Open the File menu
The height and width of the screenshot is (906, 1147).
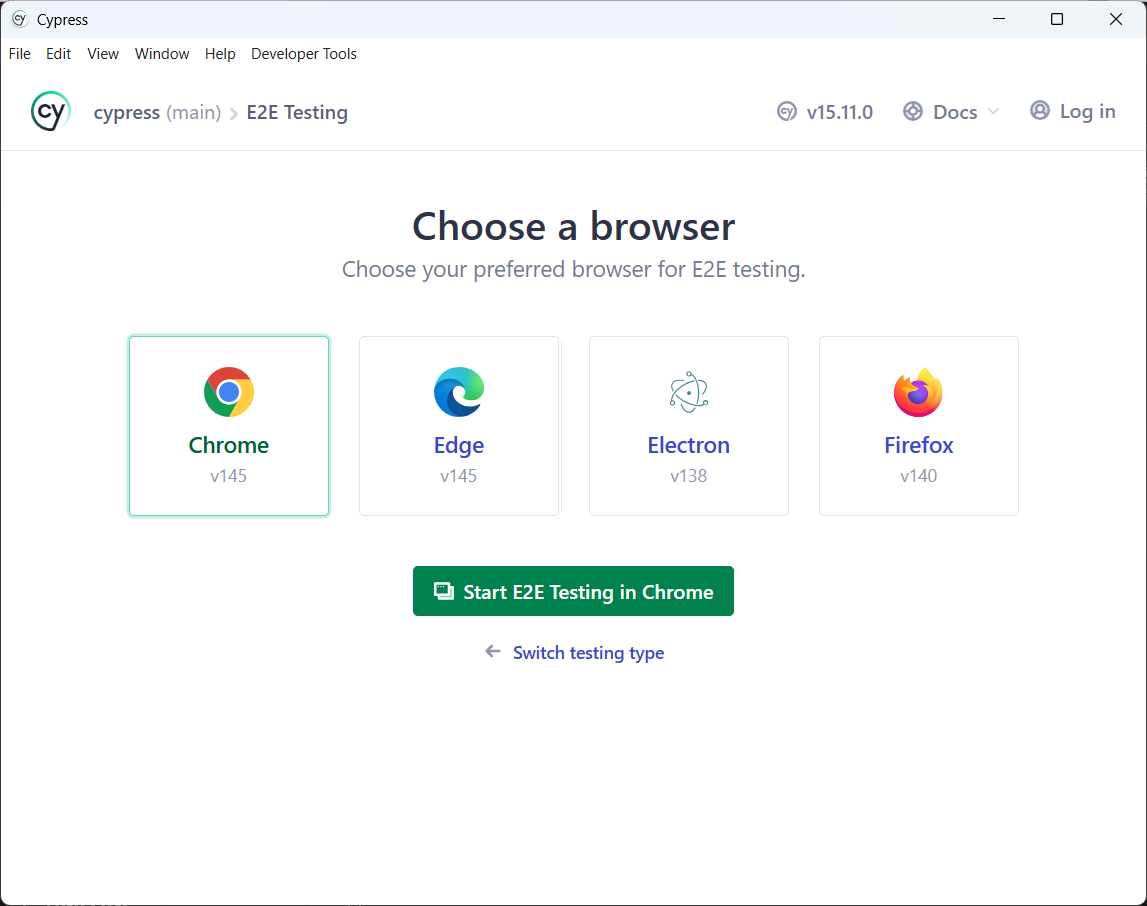(20, 54)
